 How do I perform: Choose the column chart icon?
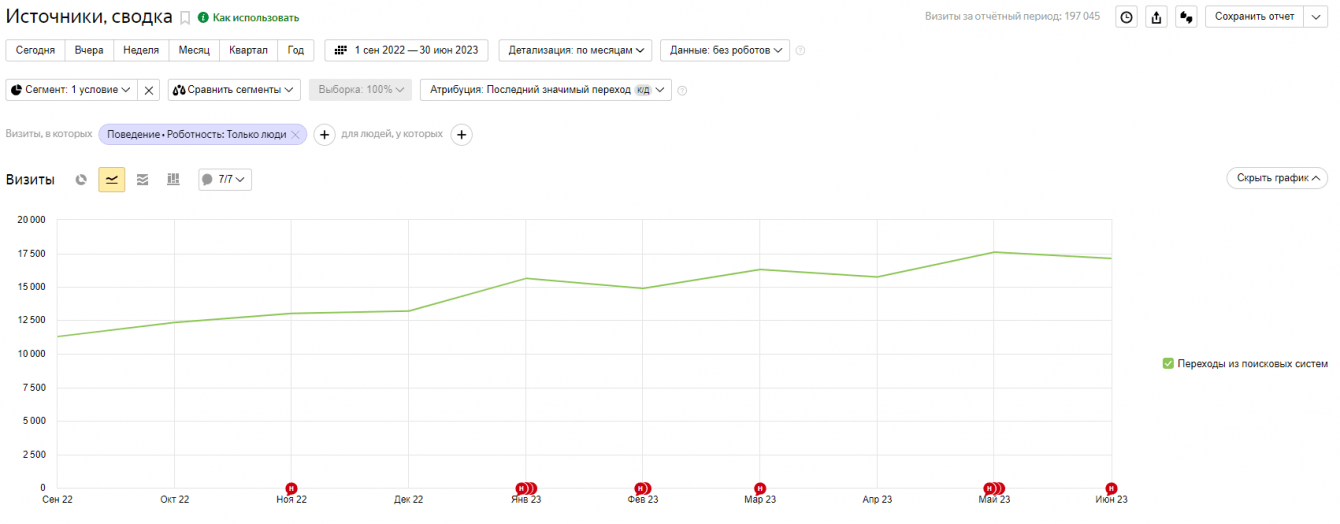click(173, 180)
